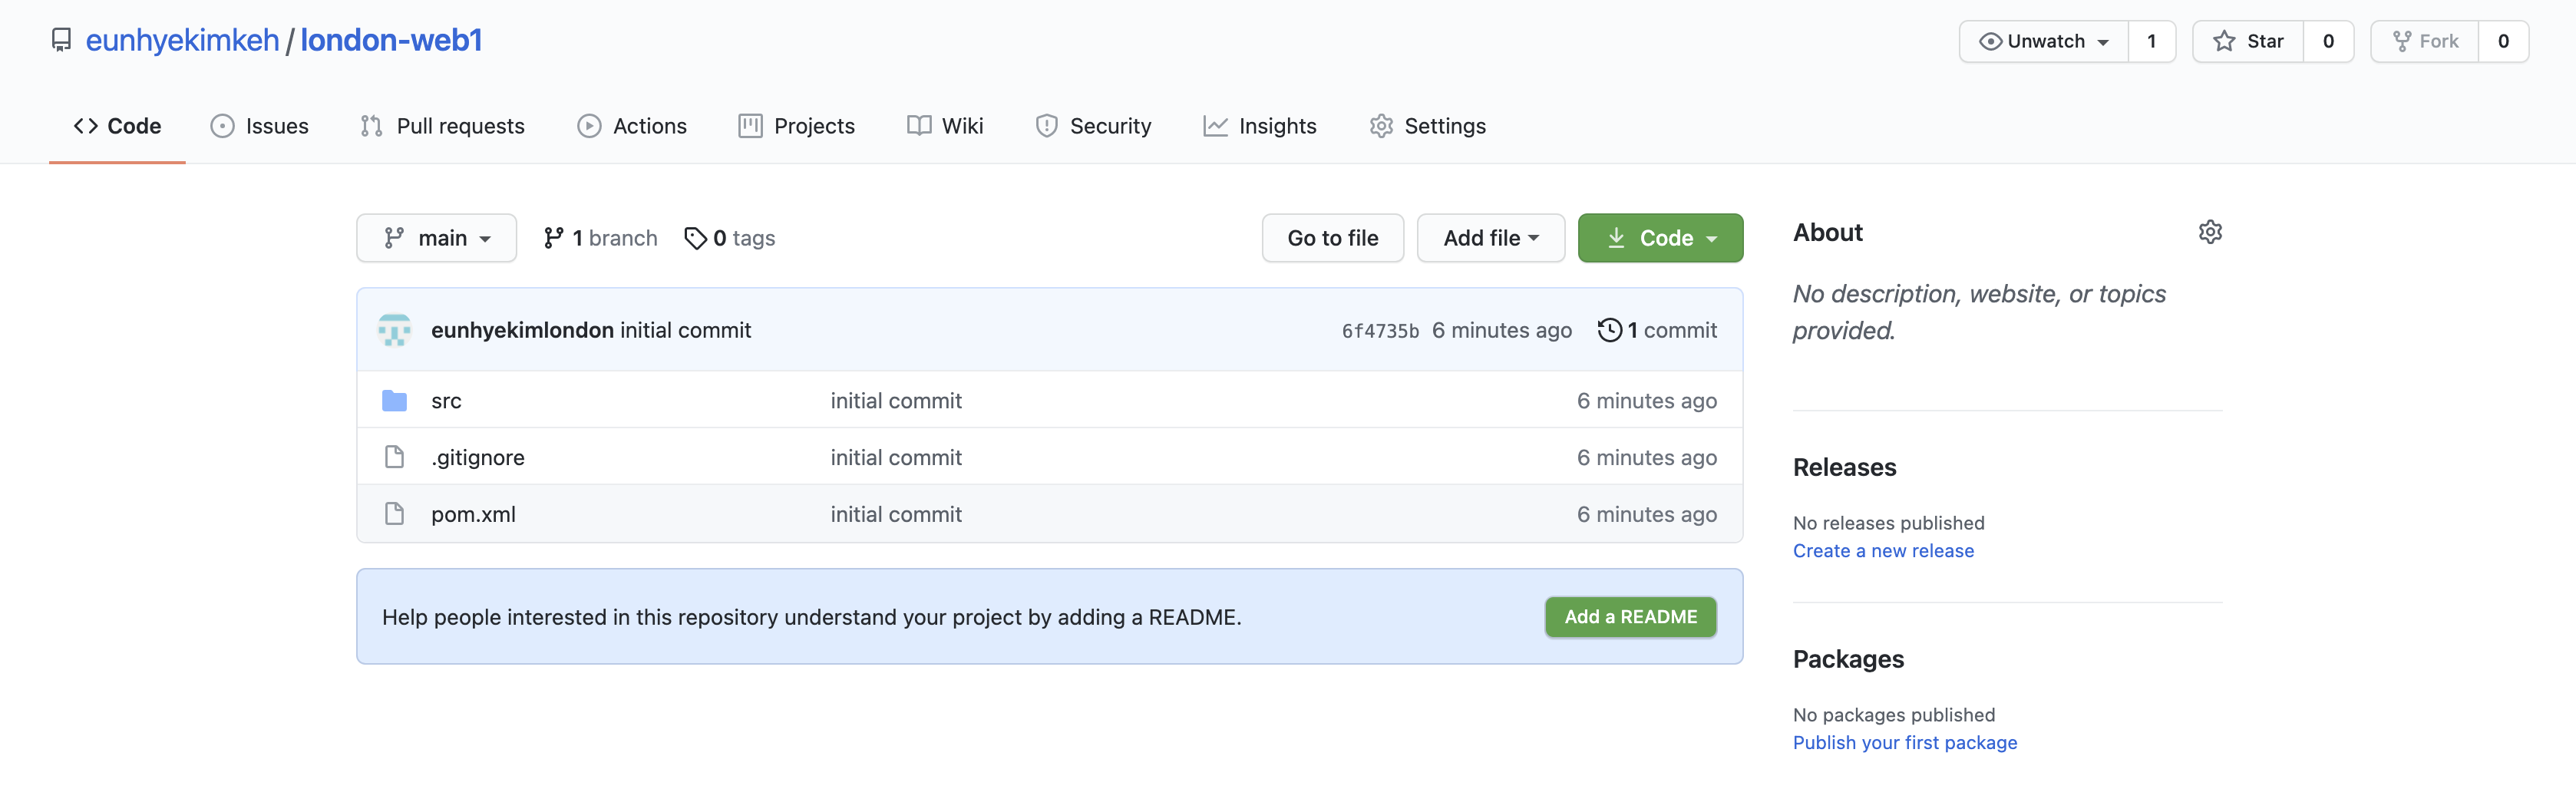Click Create a new release link
2576x789 pixels.
click(1883, 551)
